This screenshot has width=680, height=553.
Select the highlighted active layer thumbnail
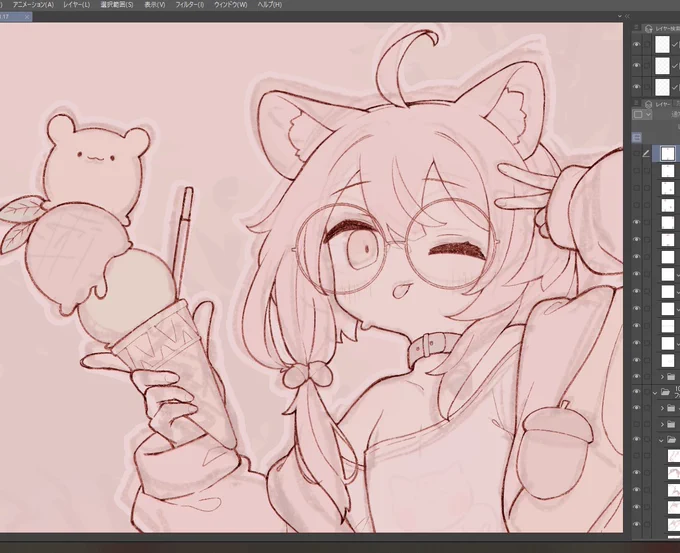tap(668, 153)
